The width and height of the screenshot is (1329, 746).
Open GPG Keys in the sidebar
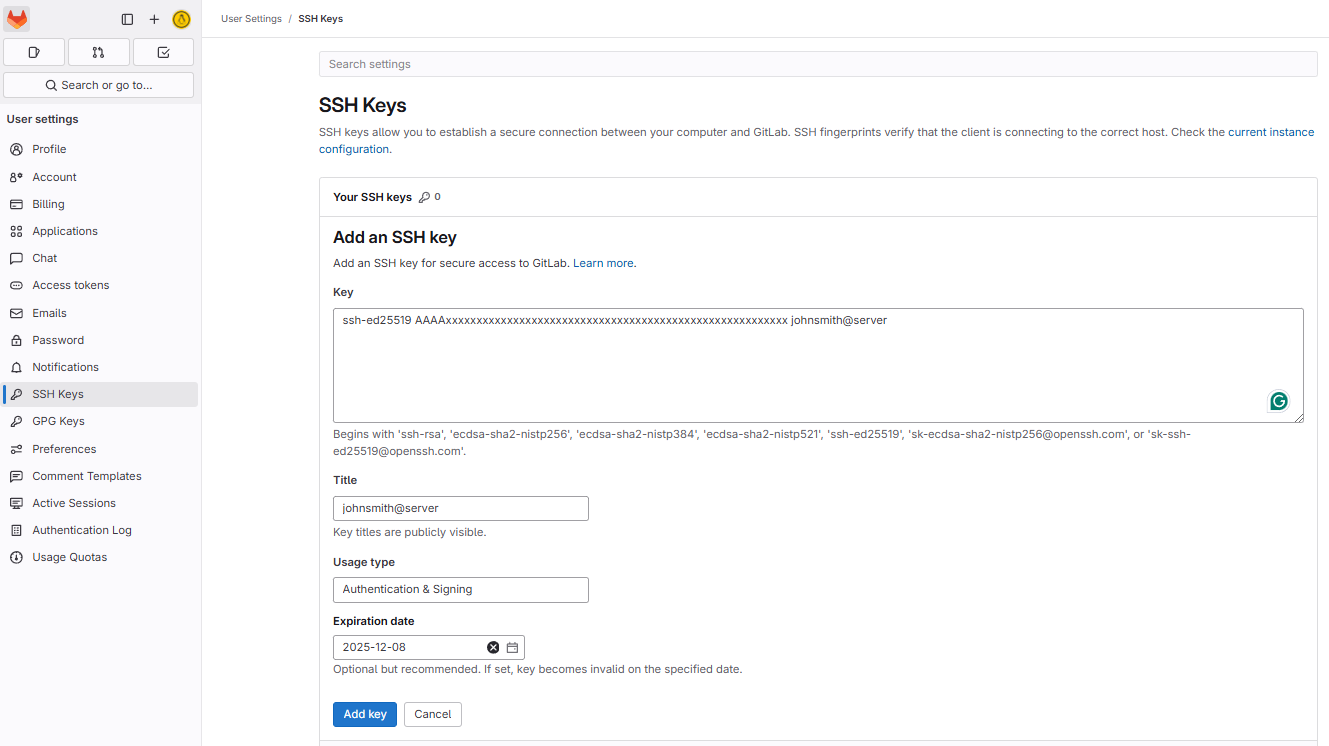(58, 421)
